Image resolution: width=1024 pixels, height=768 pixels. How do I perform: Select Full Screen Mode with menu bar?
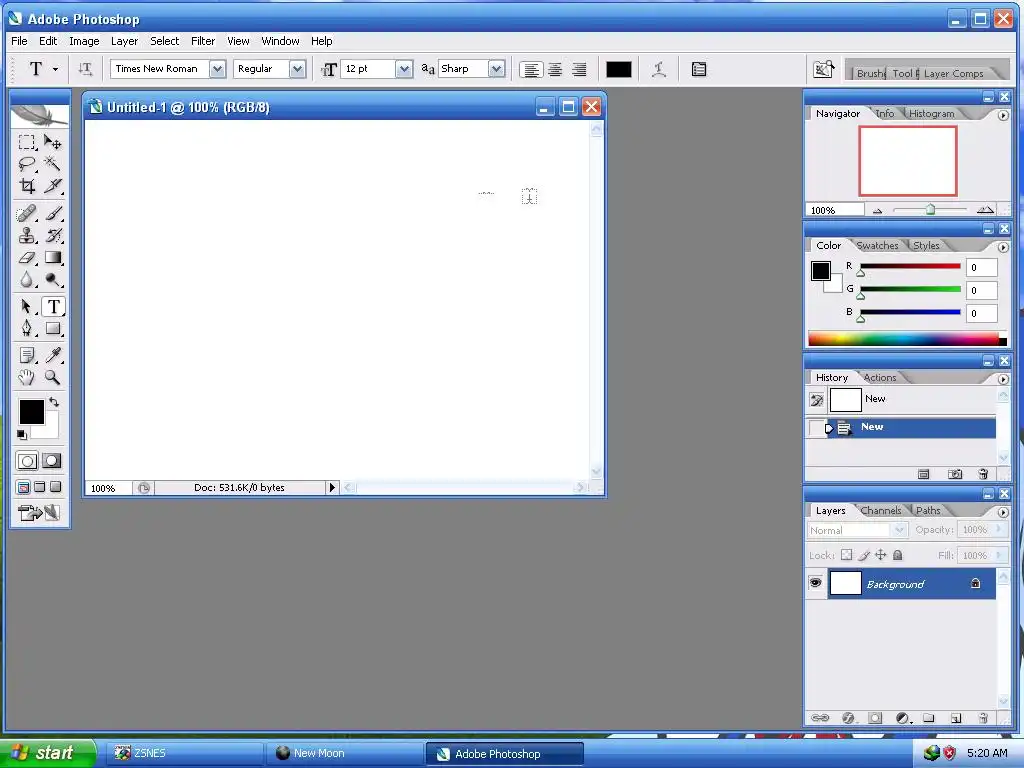[x=39, y=487]
